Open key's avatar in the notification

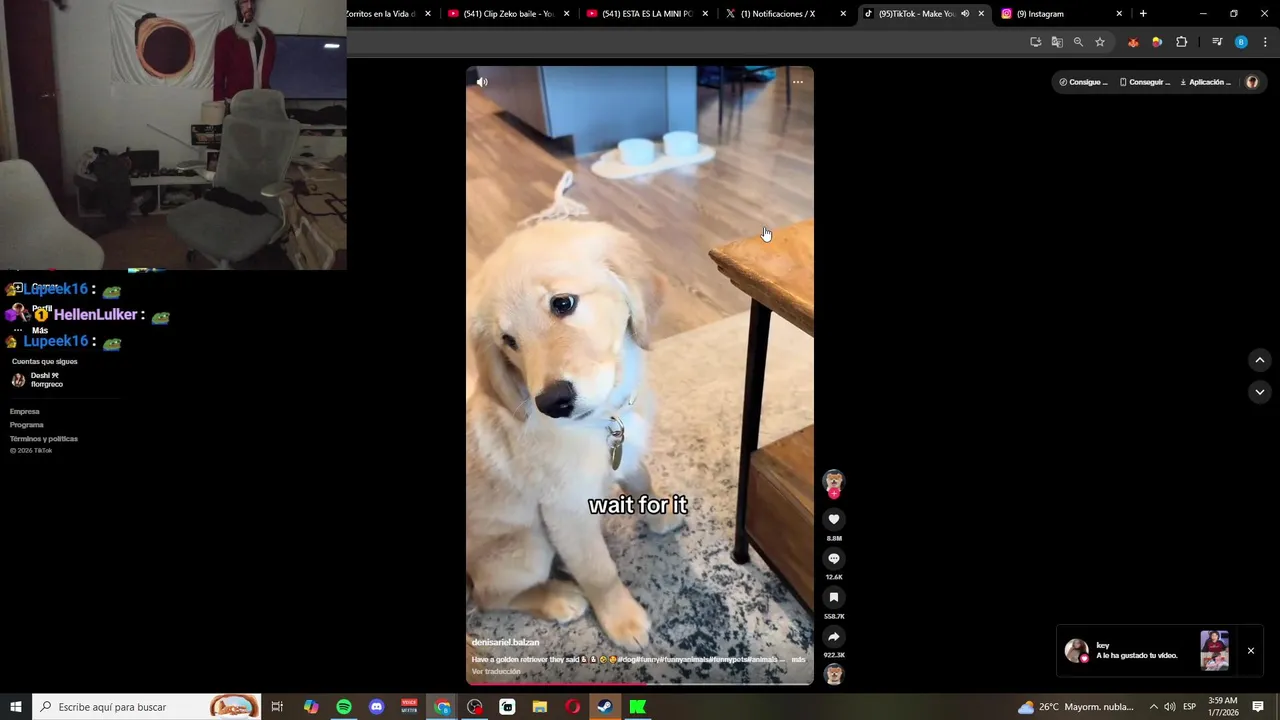[x=1076, y=651]
